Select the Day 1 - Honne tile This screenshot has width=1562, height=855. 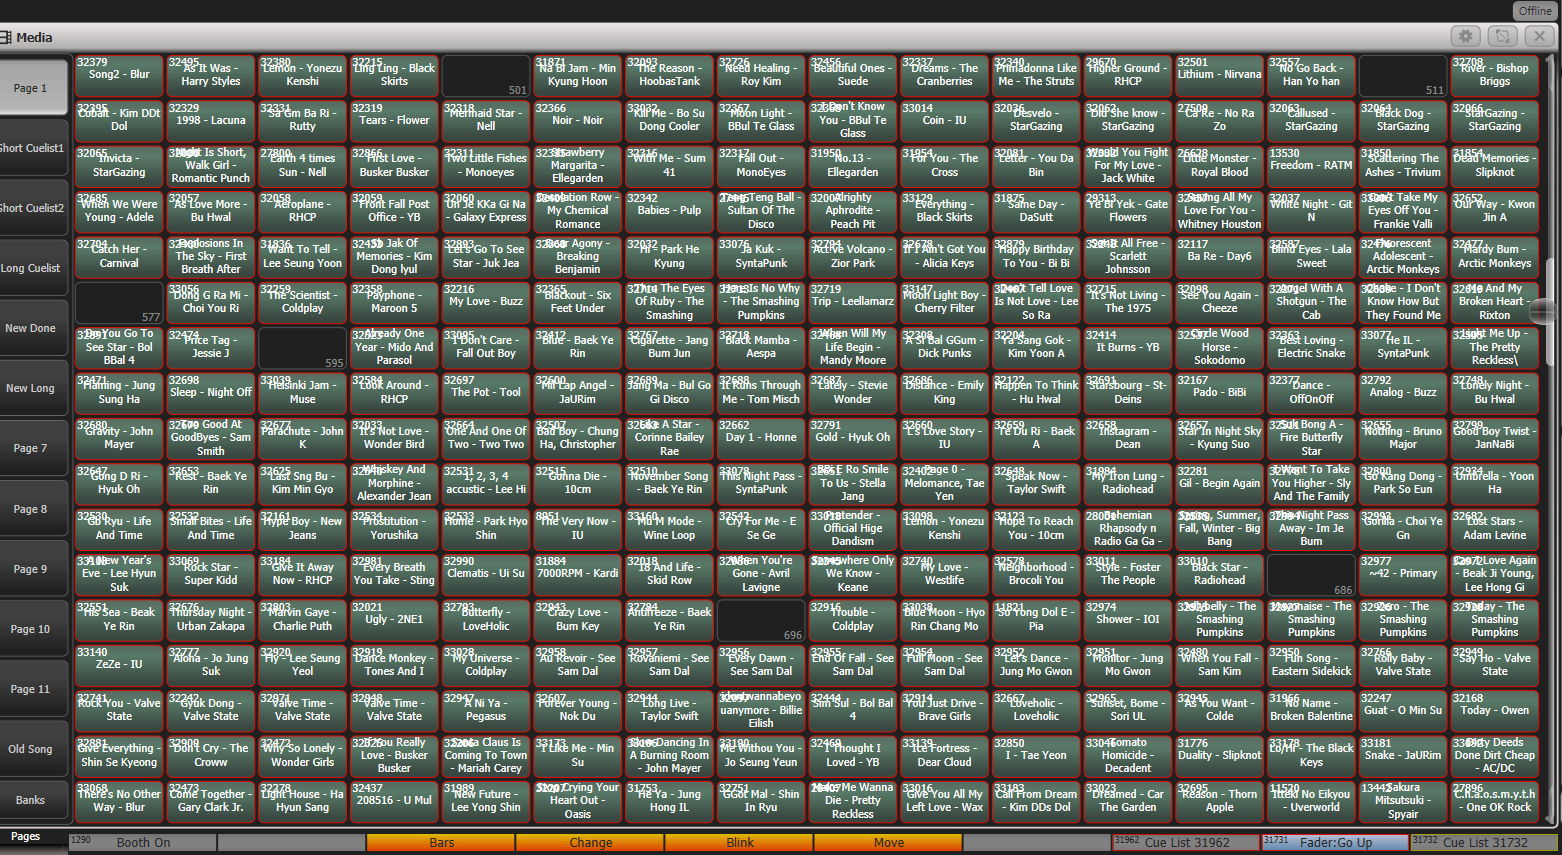[761, 439]
